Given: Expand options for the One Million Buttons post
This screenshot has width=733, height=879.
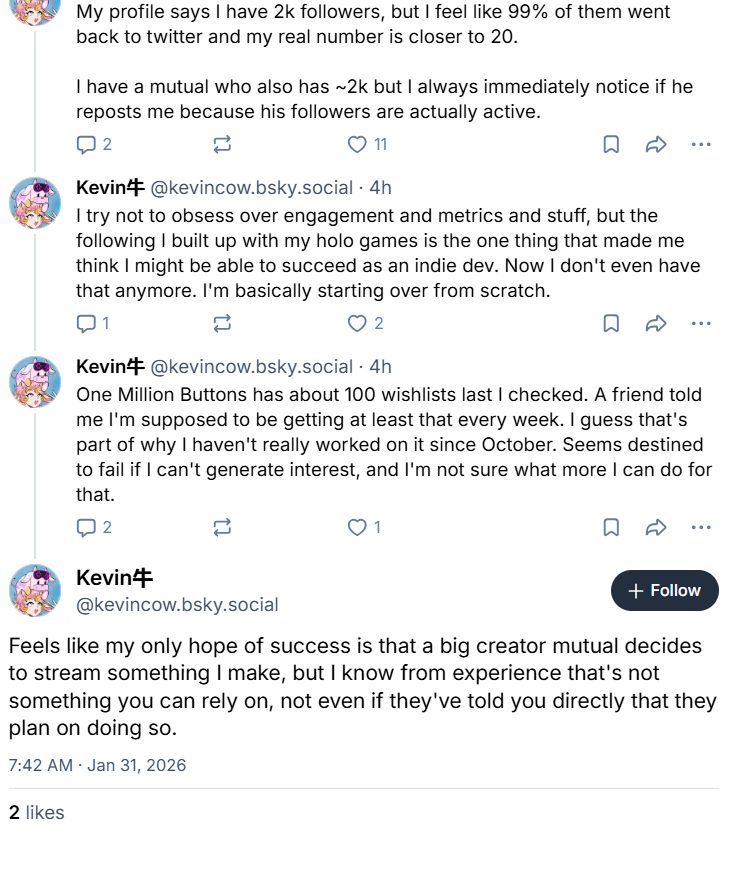Looking at the screenshot, I should click(x=701, y=527).
